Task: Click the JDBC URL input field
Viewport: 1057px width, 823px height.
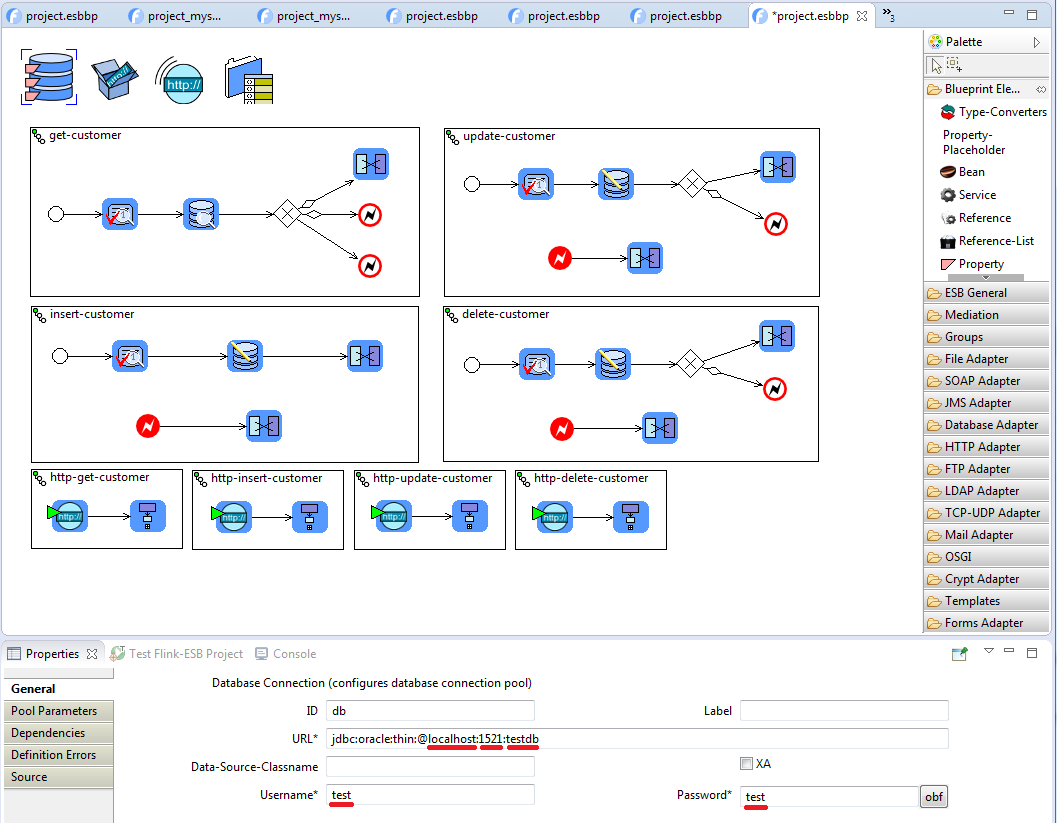Action: pos(636,739)
